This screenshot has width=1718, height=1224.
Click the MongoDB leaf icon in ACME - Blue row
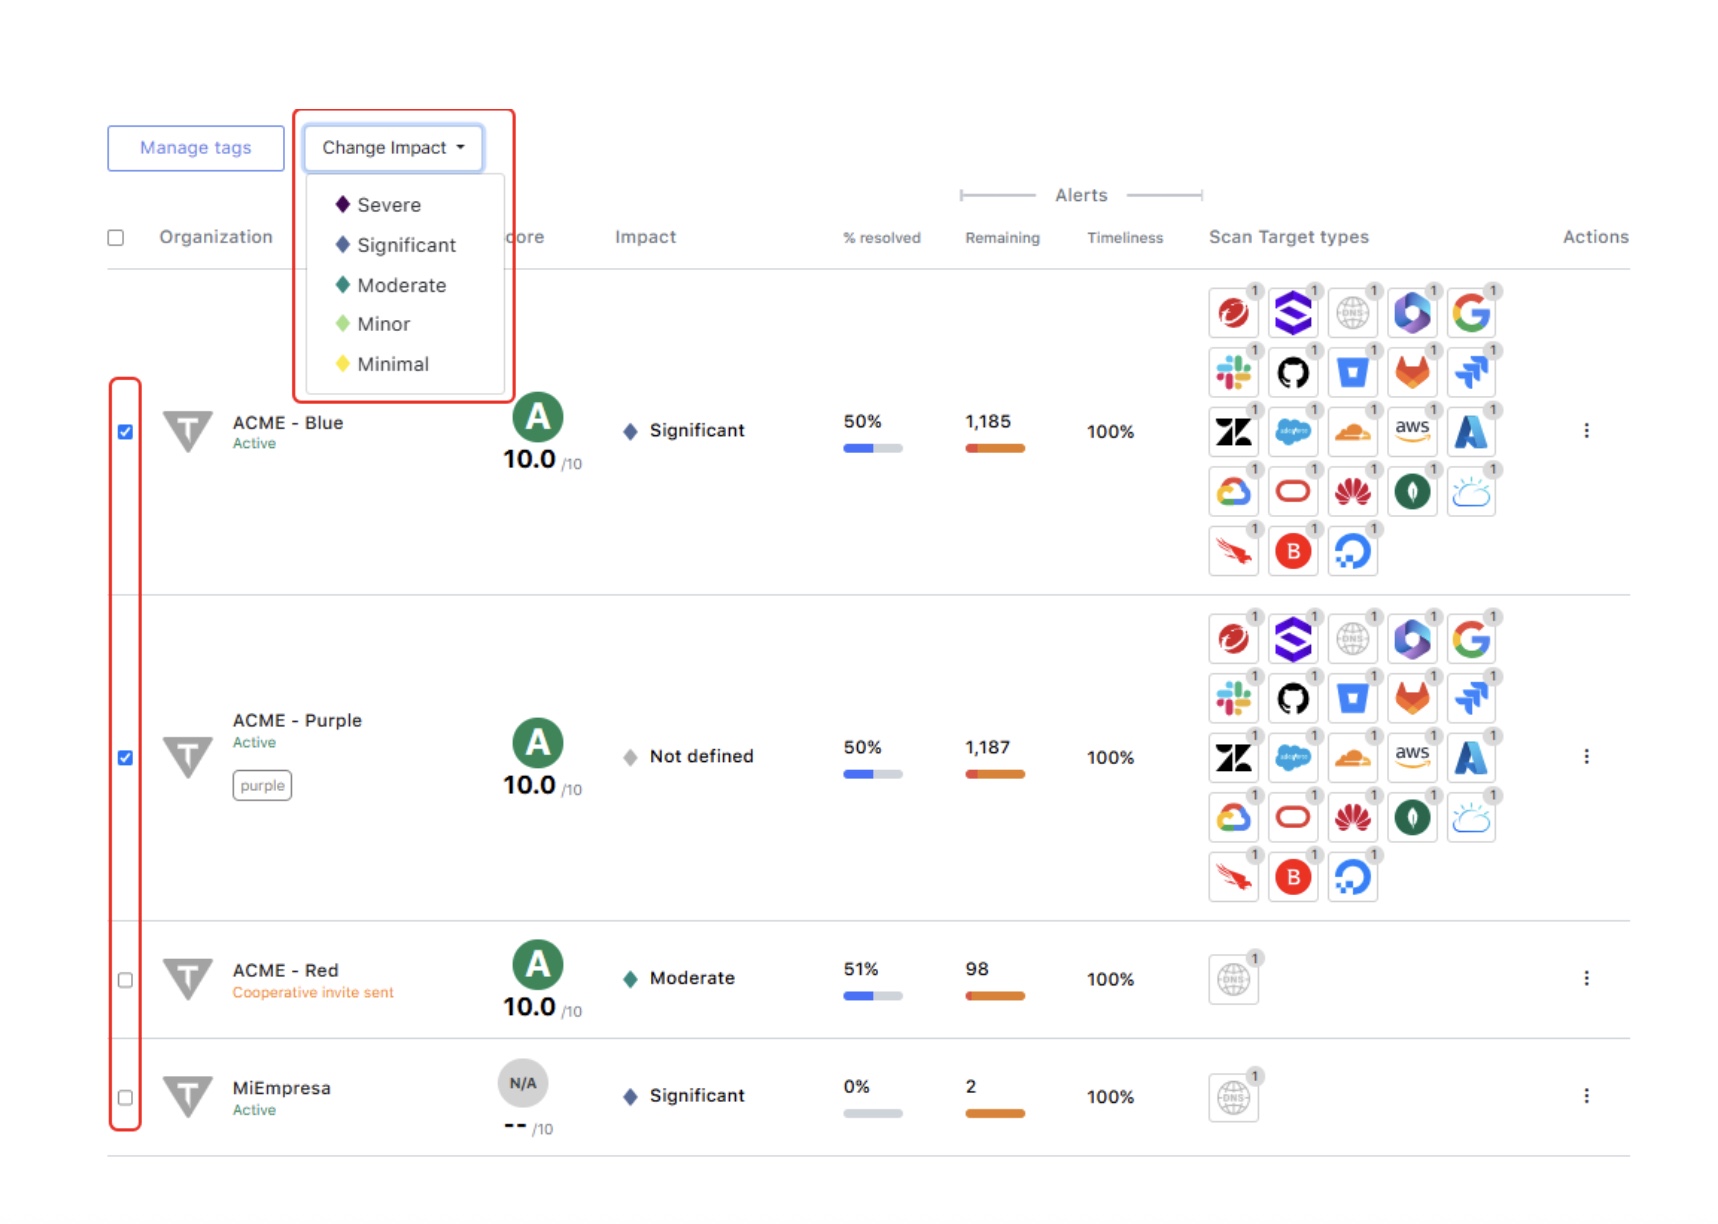tap(1412, 492)
